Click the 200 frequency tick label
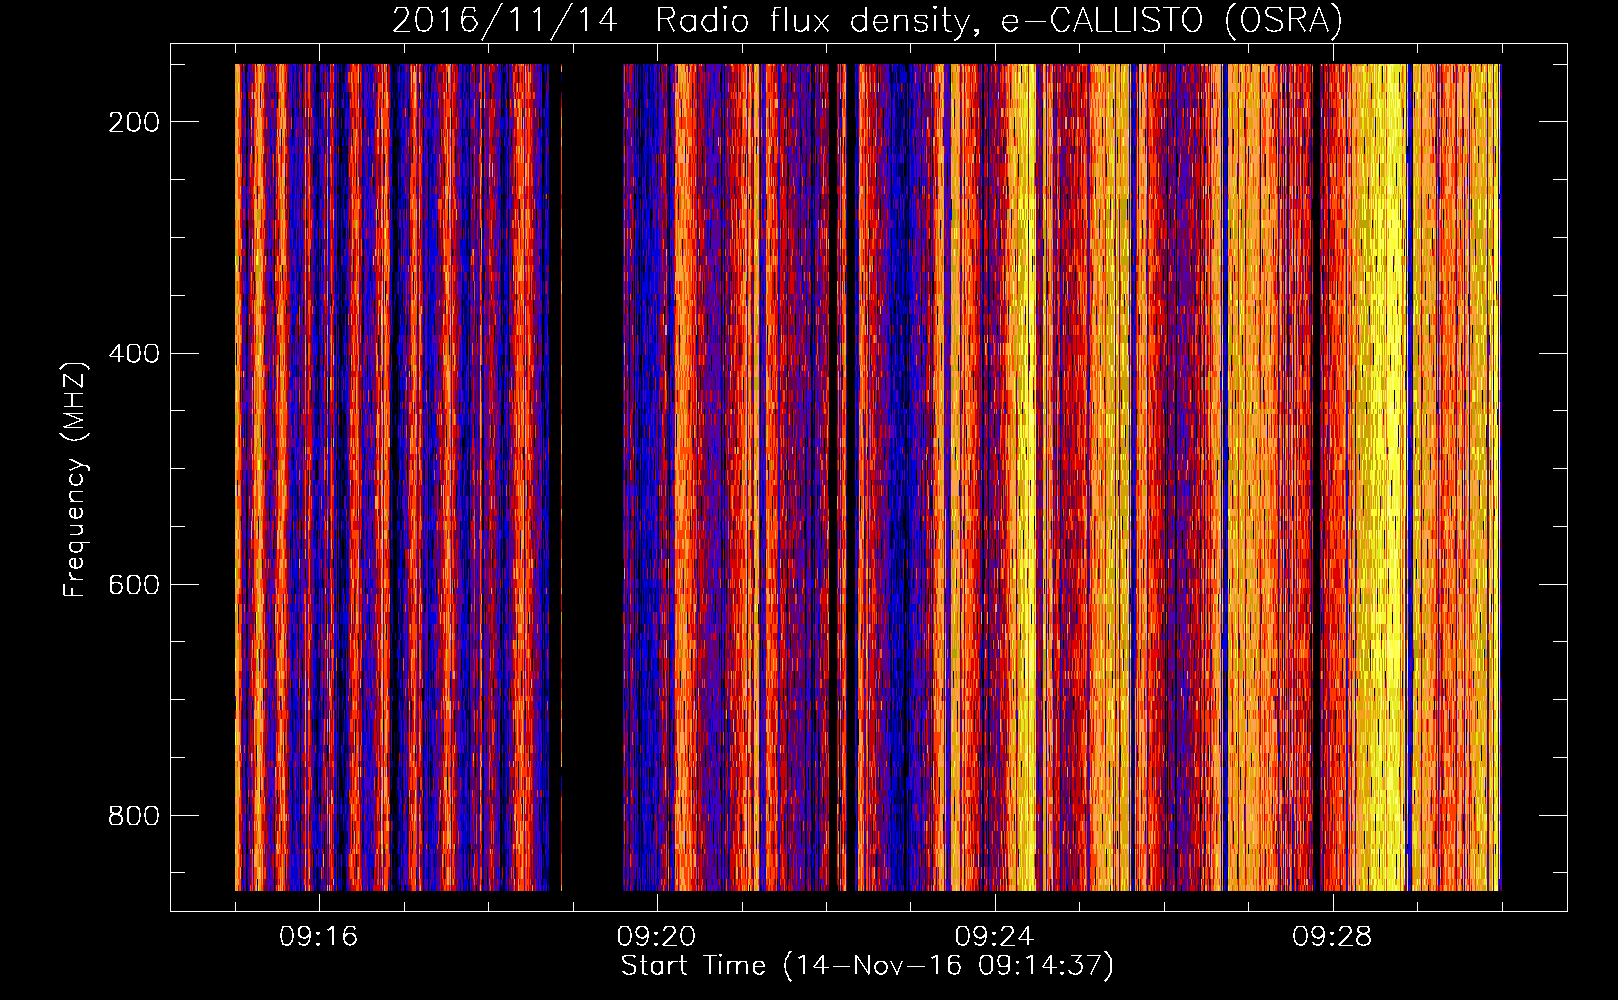 [x=134, y=122]
